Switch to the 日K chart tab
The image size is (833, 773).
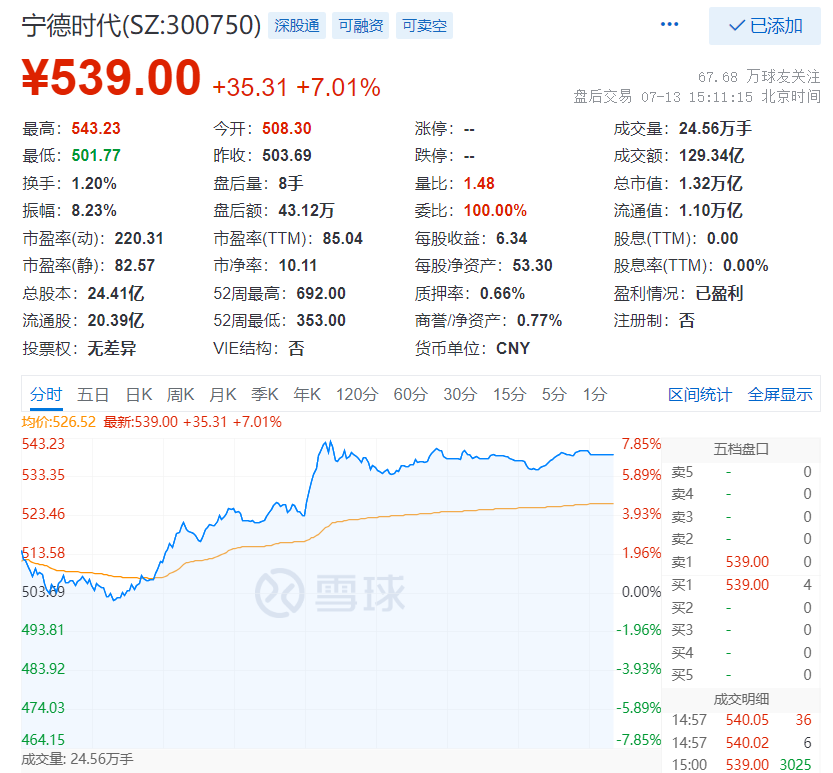coord(138,394)
